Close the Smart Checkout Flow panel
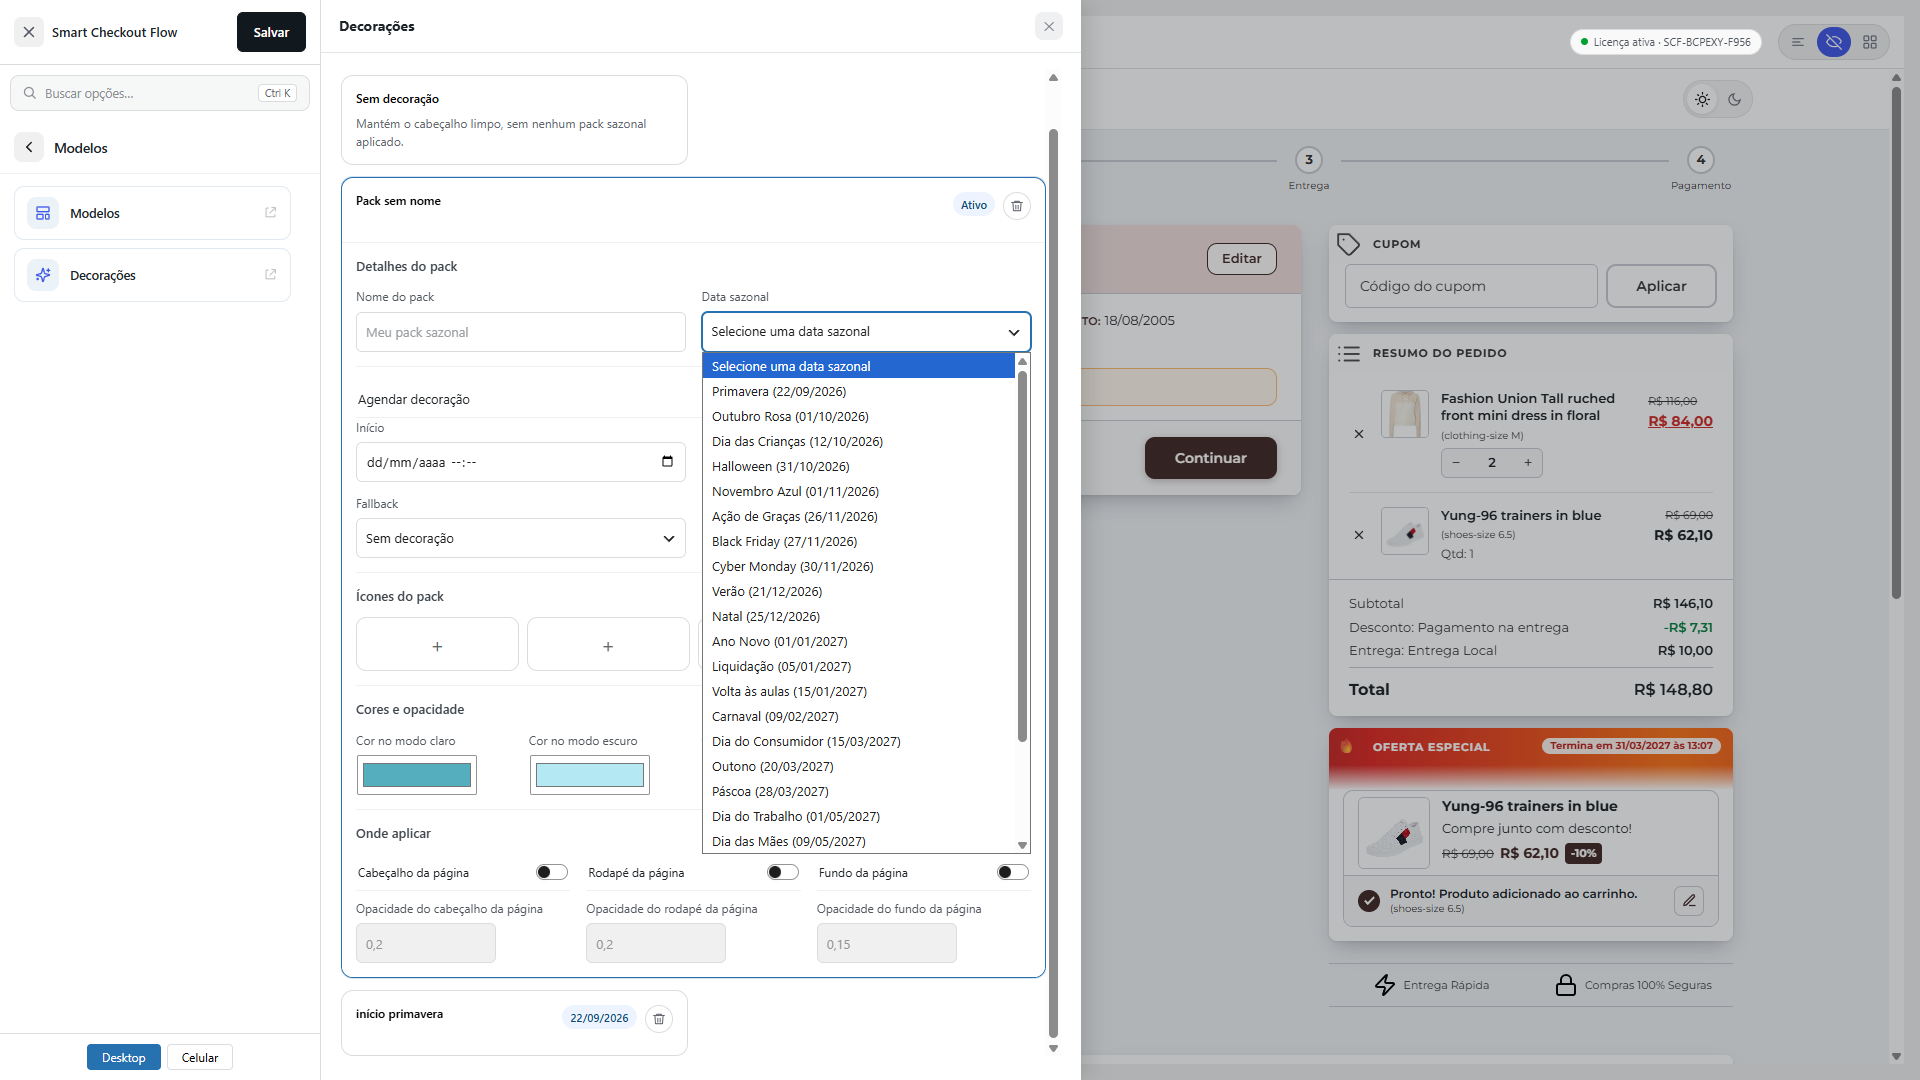This screenshot has width=1920, height=1080. 29,32
